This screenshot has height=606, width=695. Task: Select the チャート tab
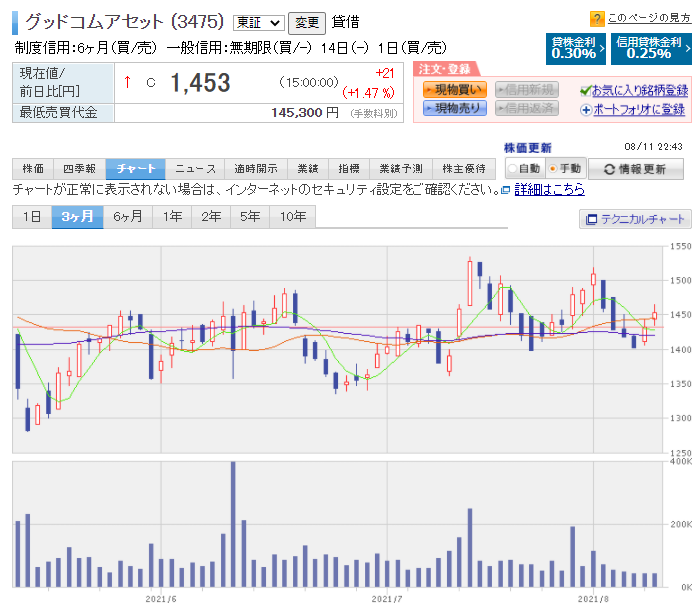click(136, 169)
